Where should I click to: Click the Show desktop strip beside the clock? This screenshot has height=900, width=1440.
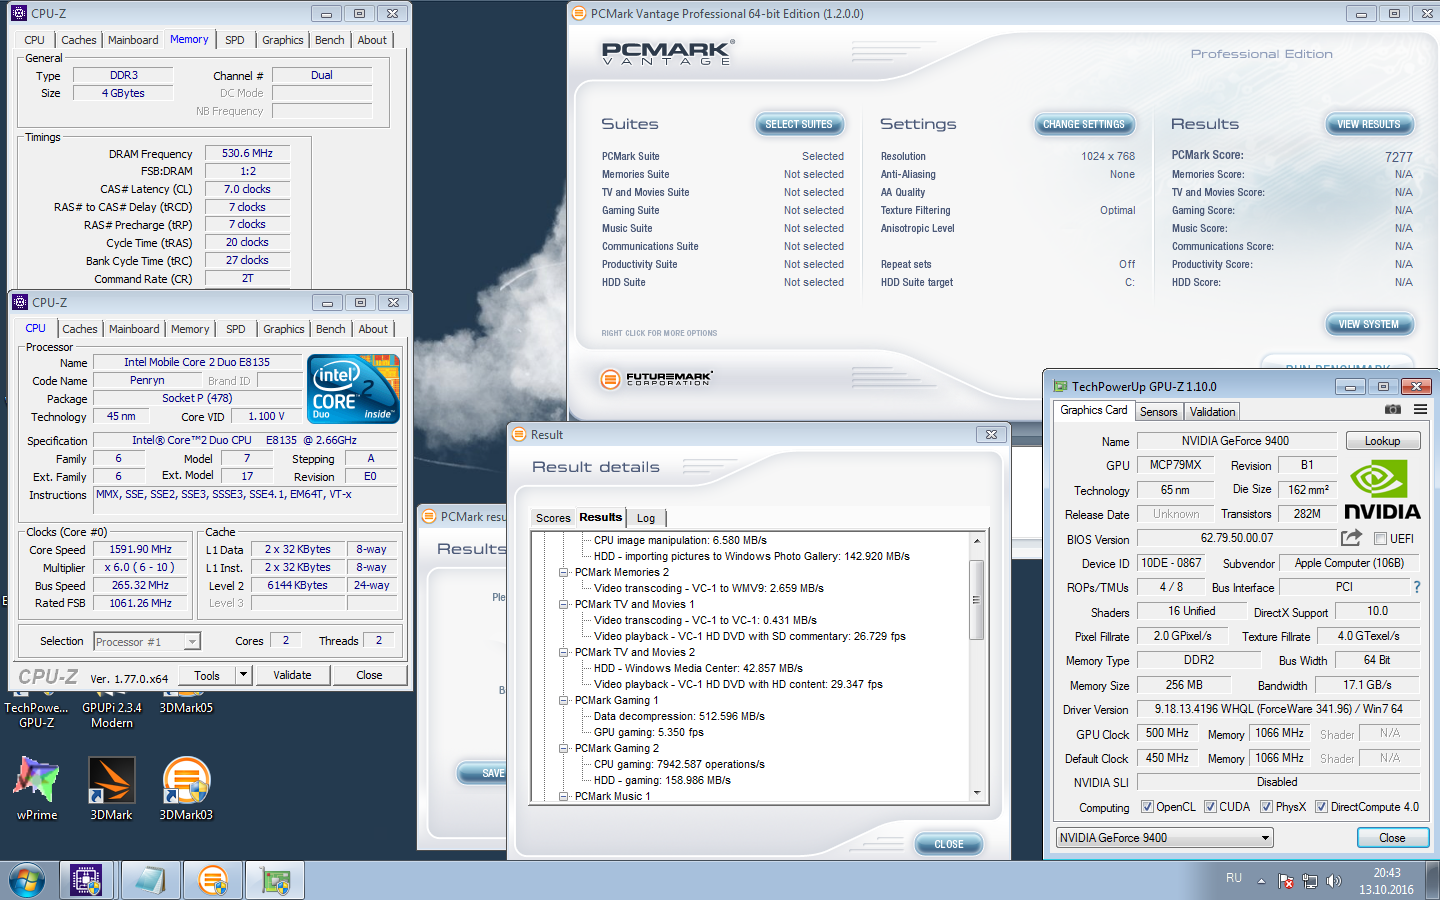[1433, 881]
